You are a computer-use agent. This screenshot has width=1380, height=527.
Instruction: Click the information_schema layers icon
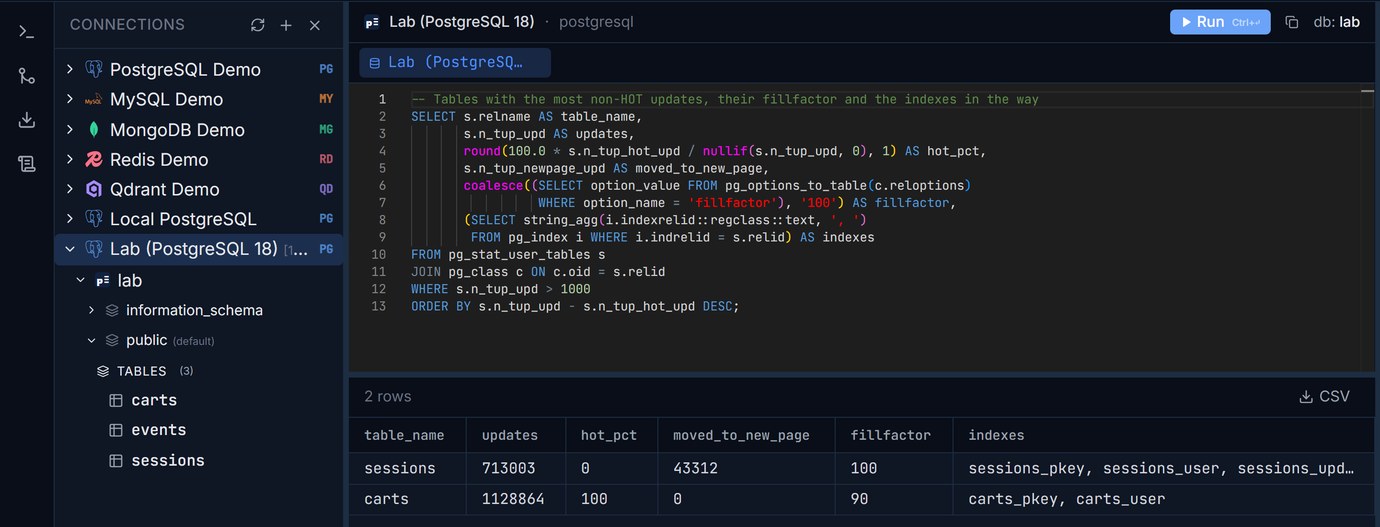112,310
